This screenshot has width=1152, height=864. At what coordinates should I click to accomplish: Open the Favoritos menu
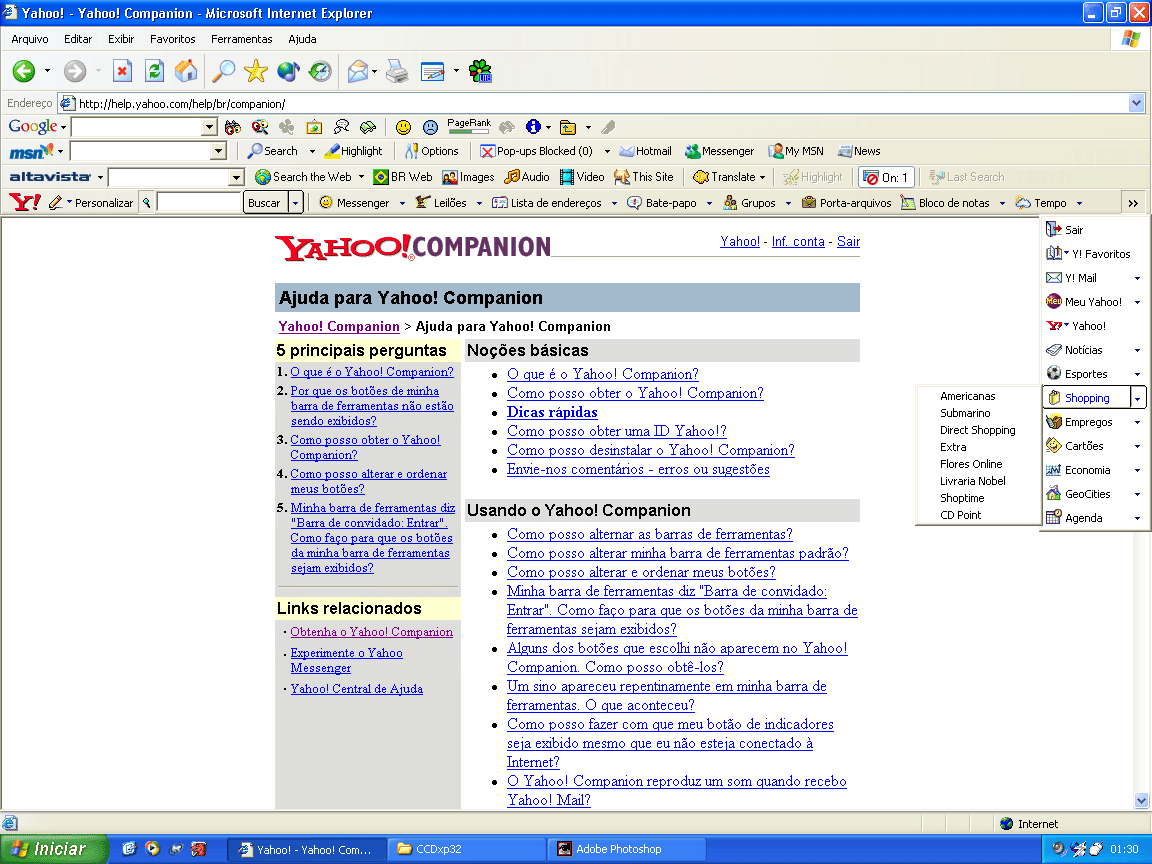click(173, 39)
